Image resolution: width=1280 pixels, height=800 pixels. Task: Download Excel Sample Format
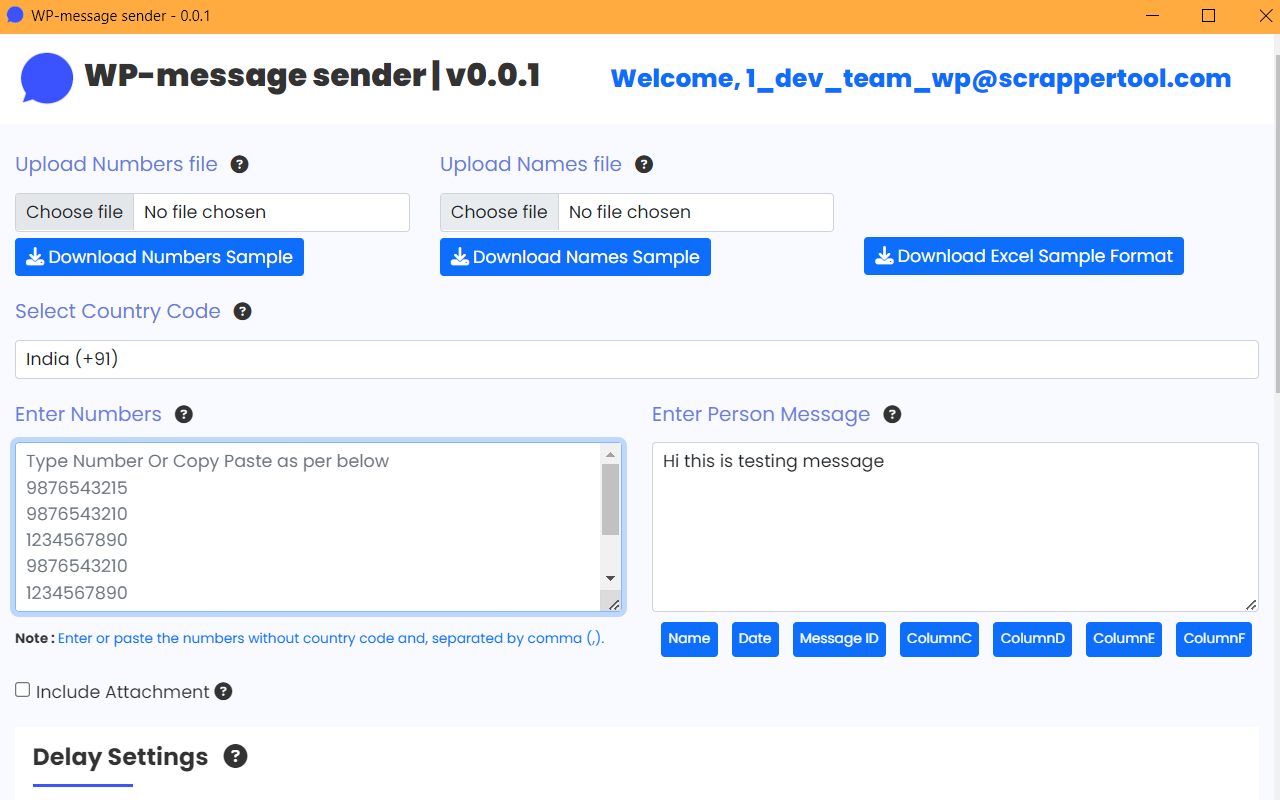1024,256
